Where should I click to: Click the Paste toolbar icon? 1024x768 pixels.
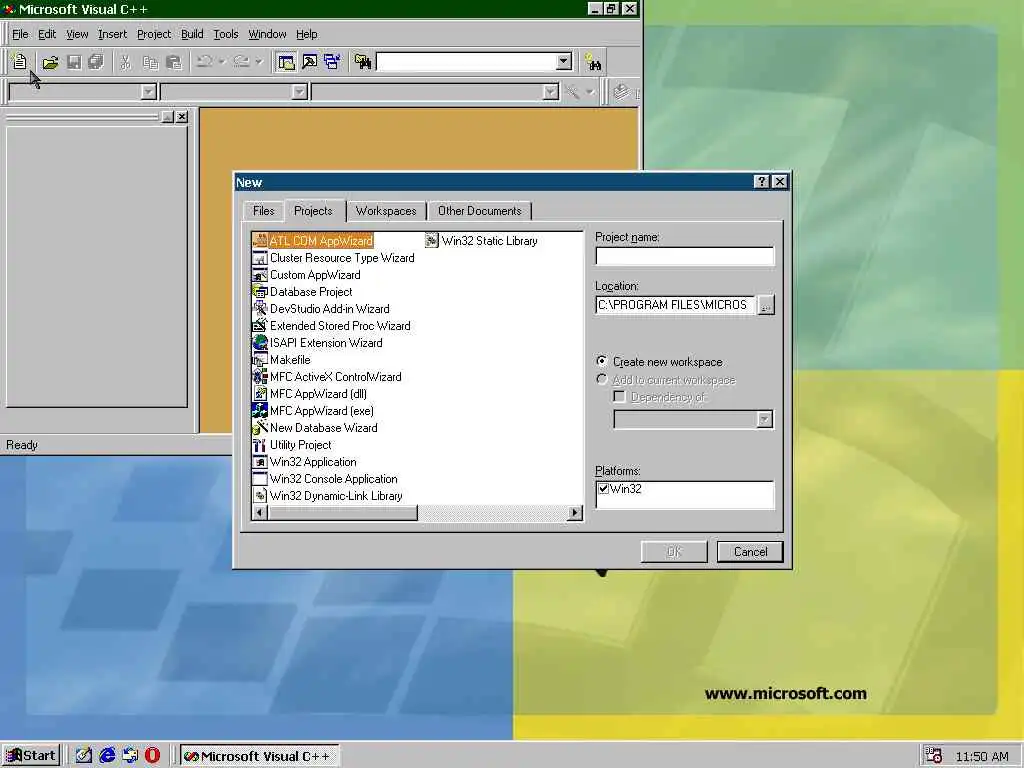[x=174, y=62]
